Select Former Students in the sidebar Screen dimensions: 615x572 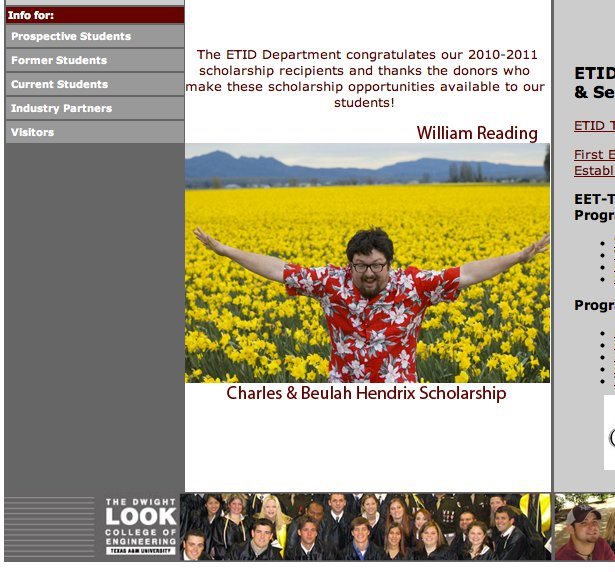95,60
